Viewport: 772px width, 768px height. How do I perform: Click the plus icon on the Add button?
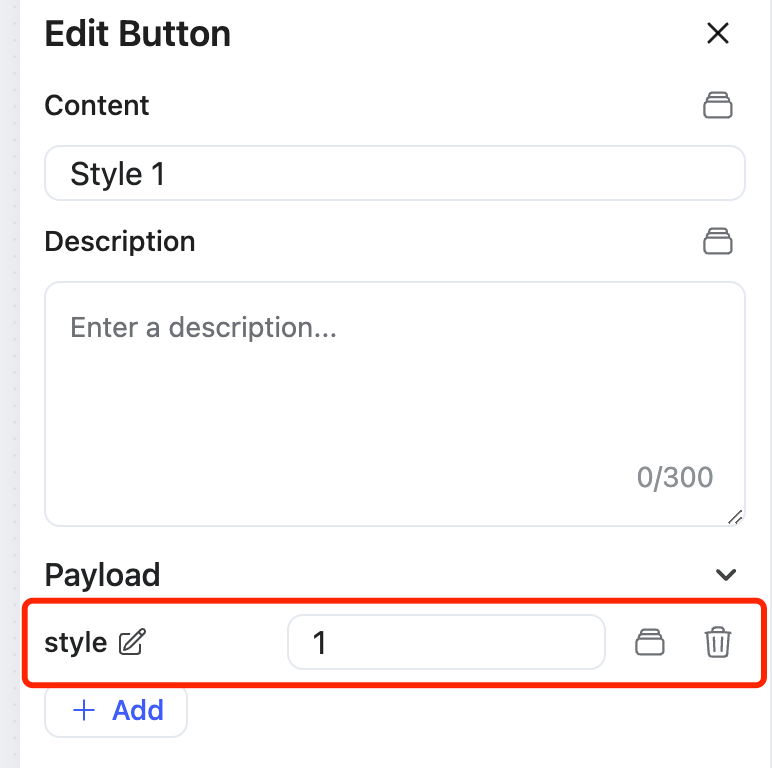[x=85, y=711]
